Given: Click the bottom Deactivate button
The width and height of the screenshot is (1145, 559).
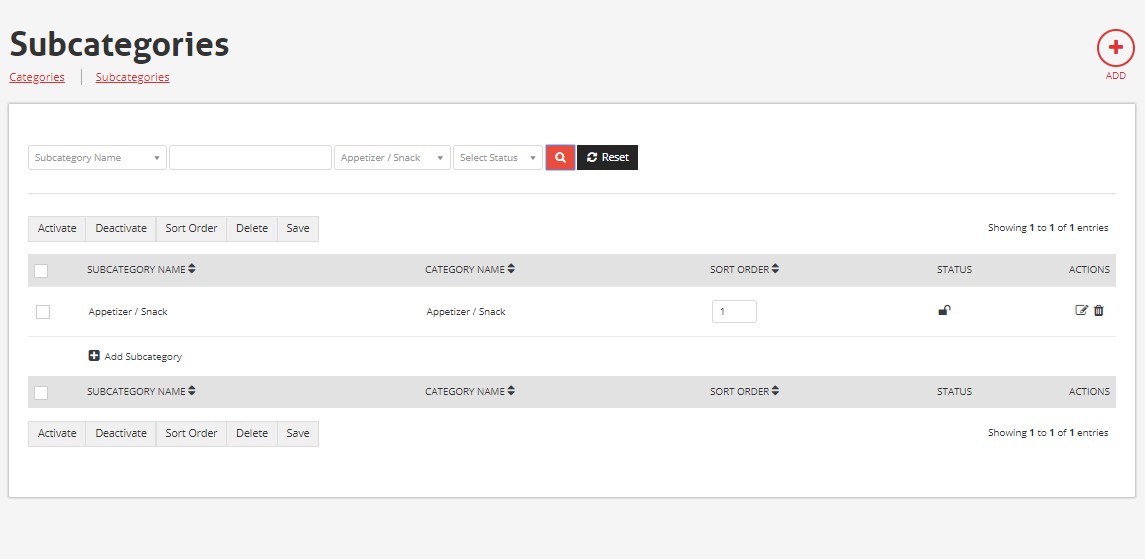Looking at the screenshot, I should coord(121,433).
